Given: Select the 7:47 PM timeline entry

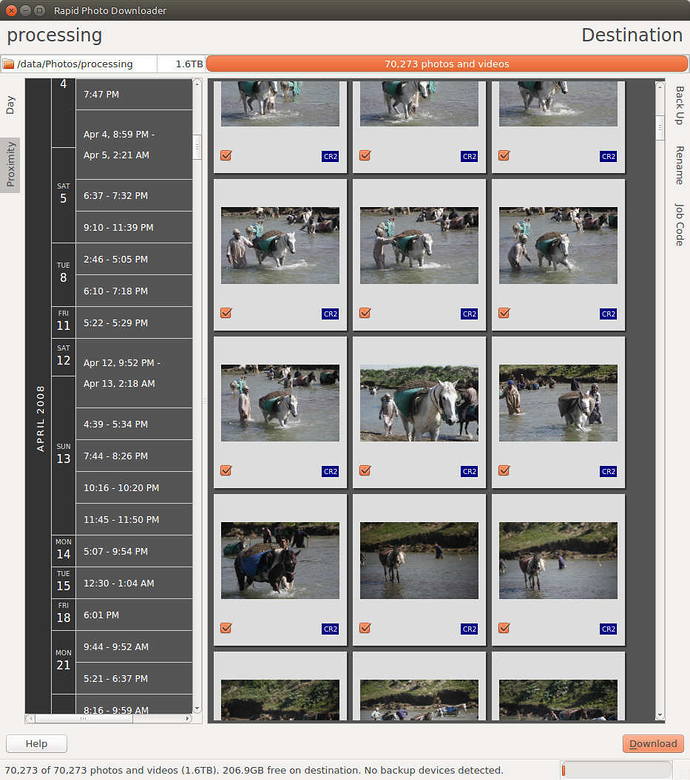Looking at the screenshot, I should coord(134,94).
